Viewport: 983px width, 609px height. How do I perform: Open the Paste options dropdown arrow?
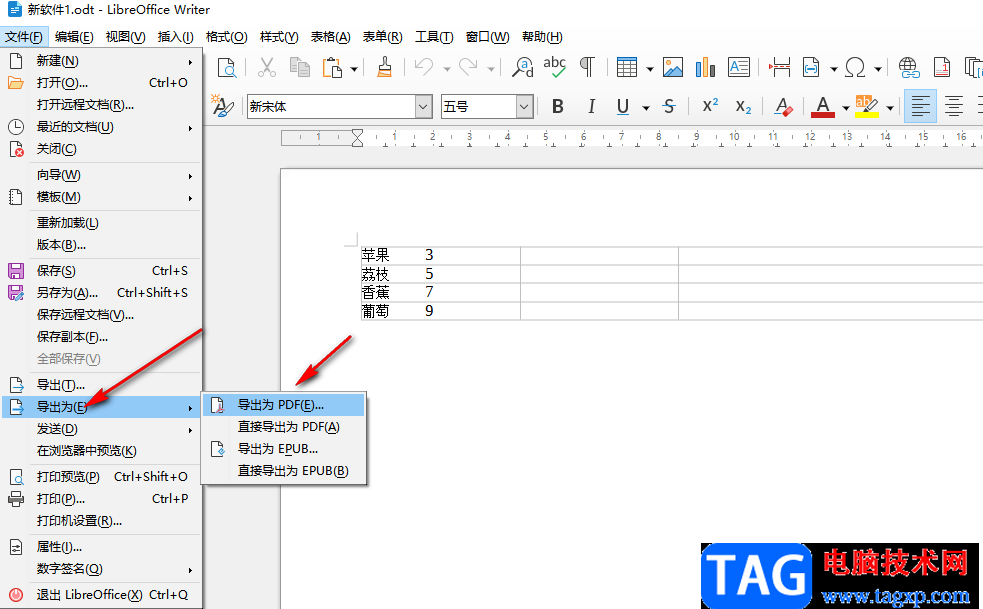coord(354,69)
